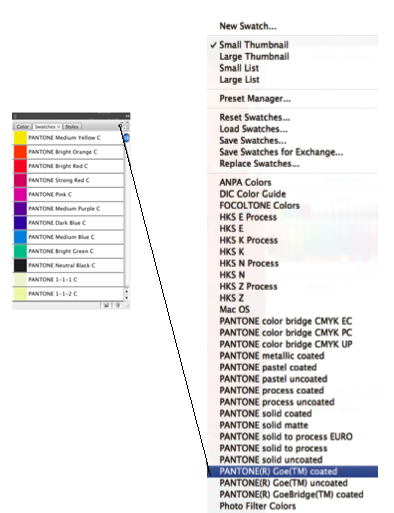
Task: Load PANTONE metallic coated library
Action: 272,356
